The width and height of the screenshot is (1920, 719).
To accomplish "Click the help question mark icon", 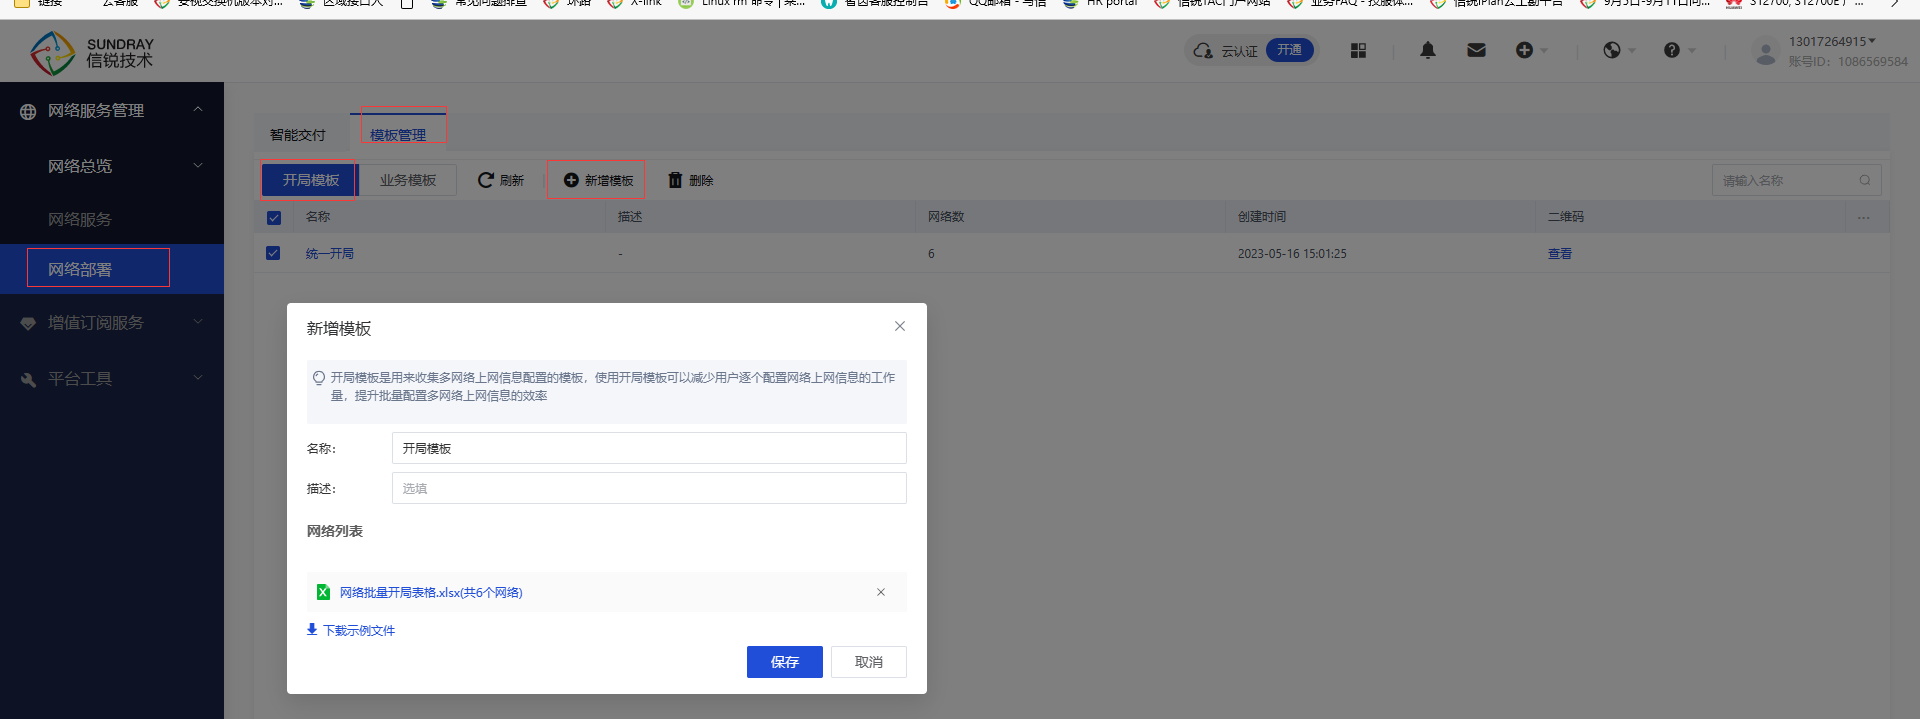I will click(1671, 50).
